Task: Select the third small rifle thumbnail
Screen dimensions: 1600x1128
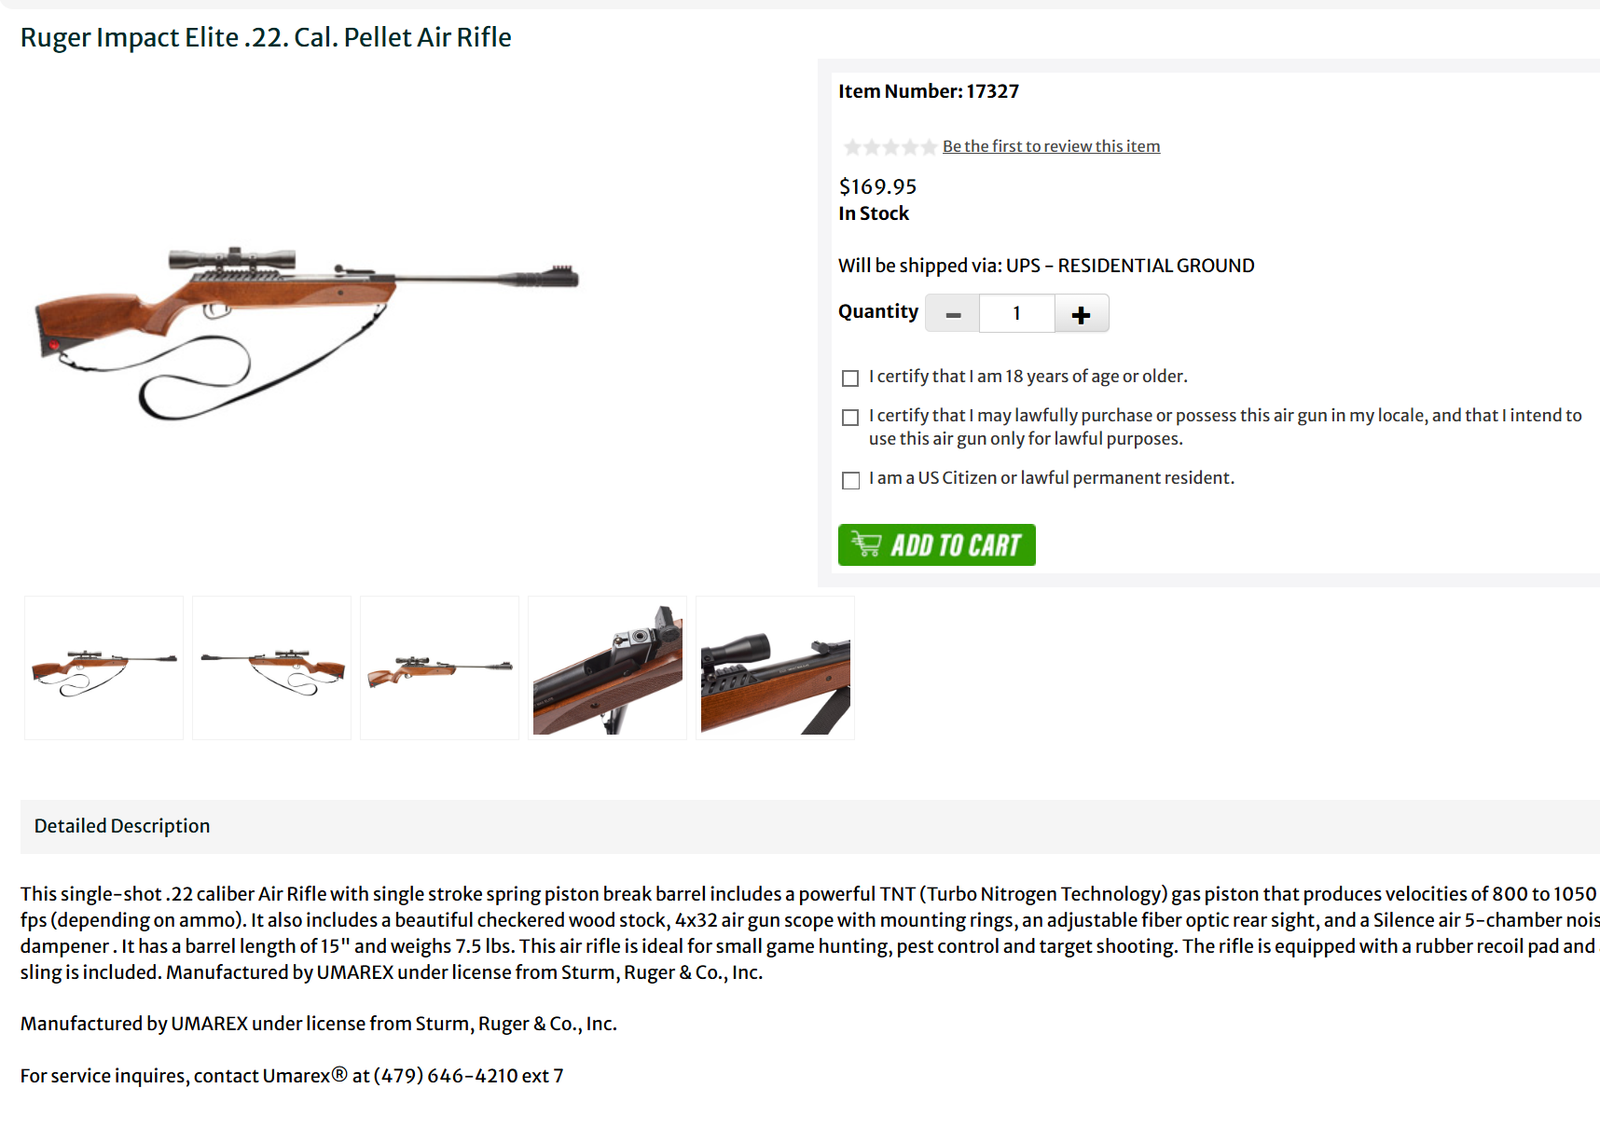Action: [x=440, y=668]
